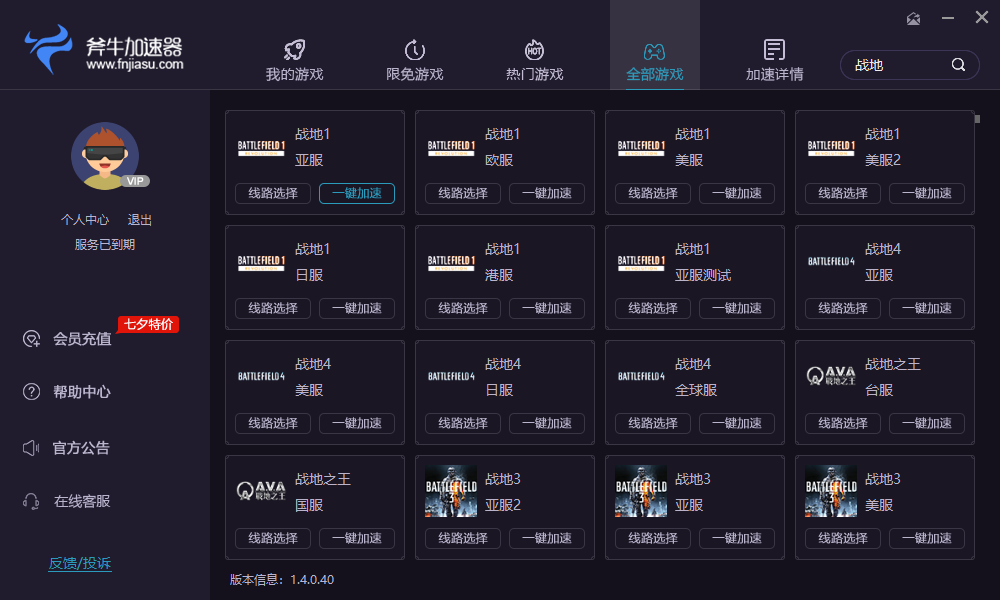Click 一键加速 for 战地1 亚服
This screenshot has width=1000, height=600.
pyautogui.click(x=357, y=193)
